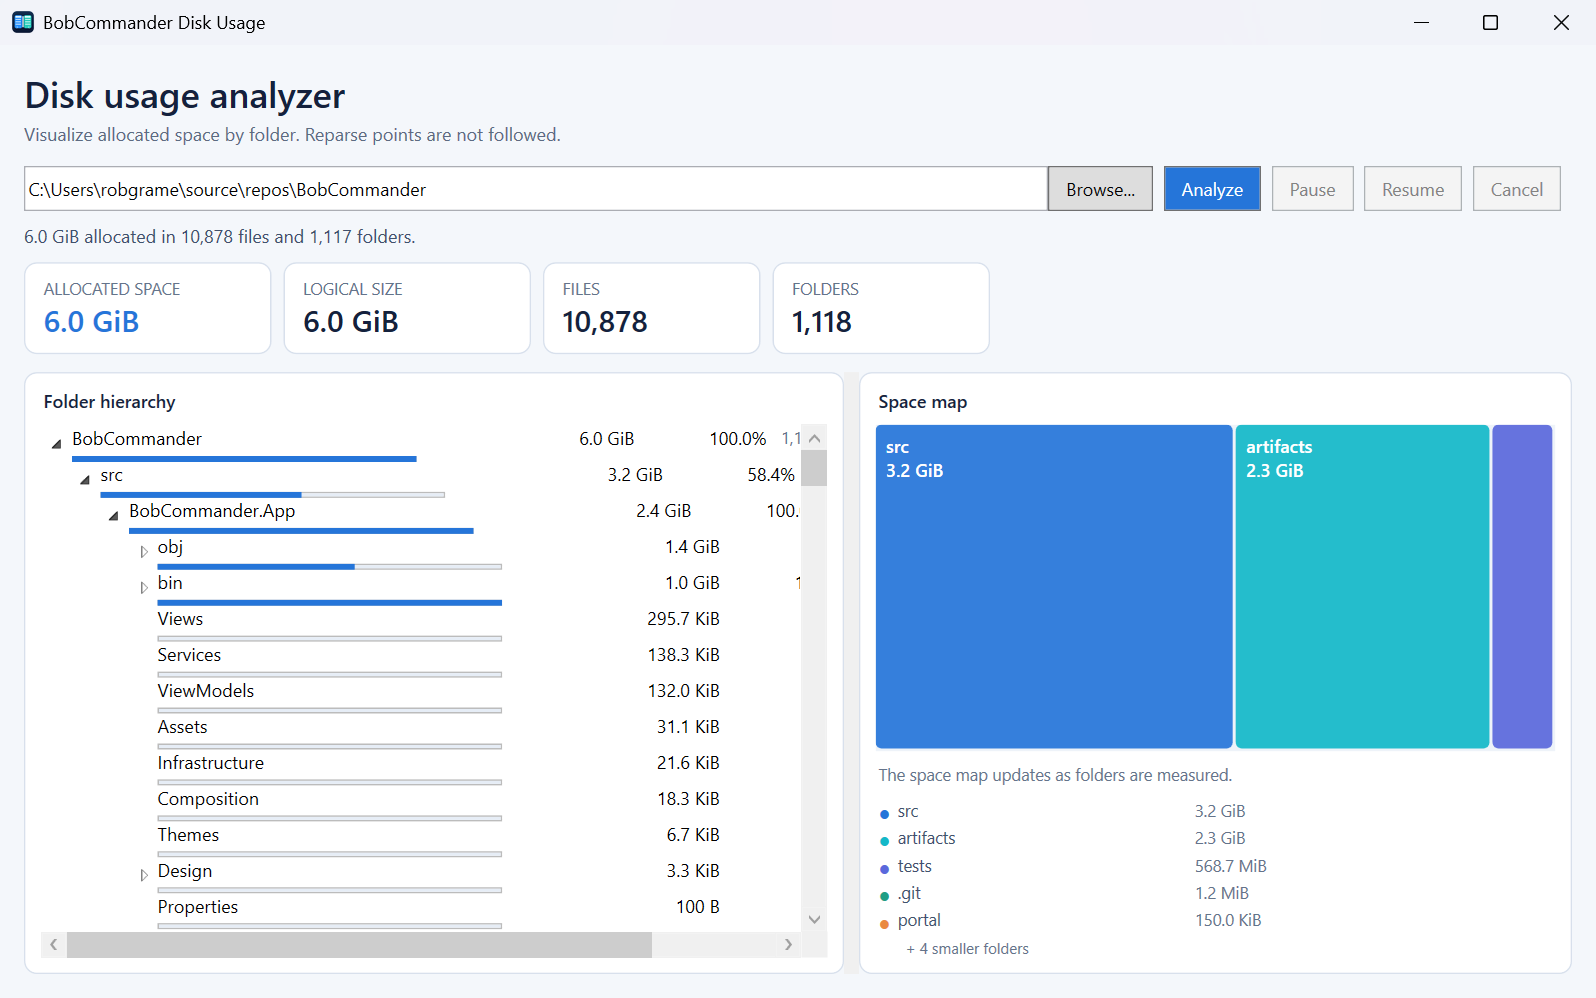
Task: Collapse the src folder node
Action: point(85,479)
